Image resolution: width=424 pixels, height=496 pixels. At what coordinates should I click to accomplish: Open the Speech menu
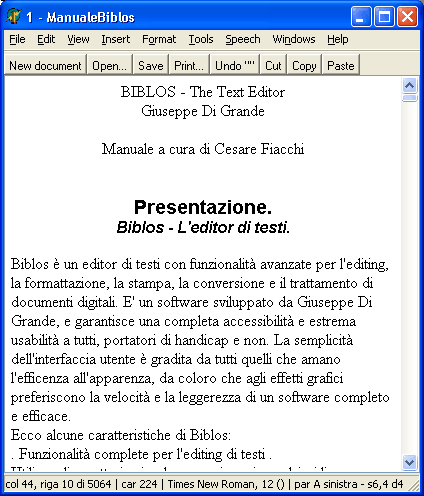coord(243,39)
